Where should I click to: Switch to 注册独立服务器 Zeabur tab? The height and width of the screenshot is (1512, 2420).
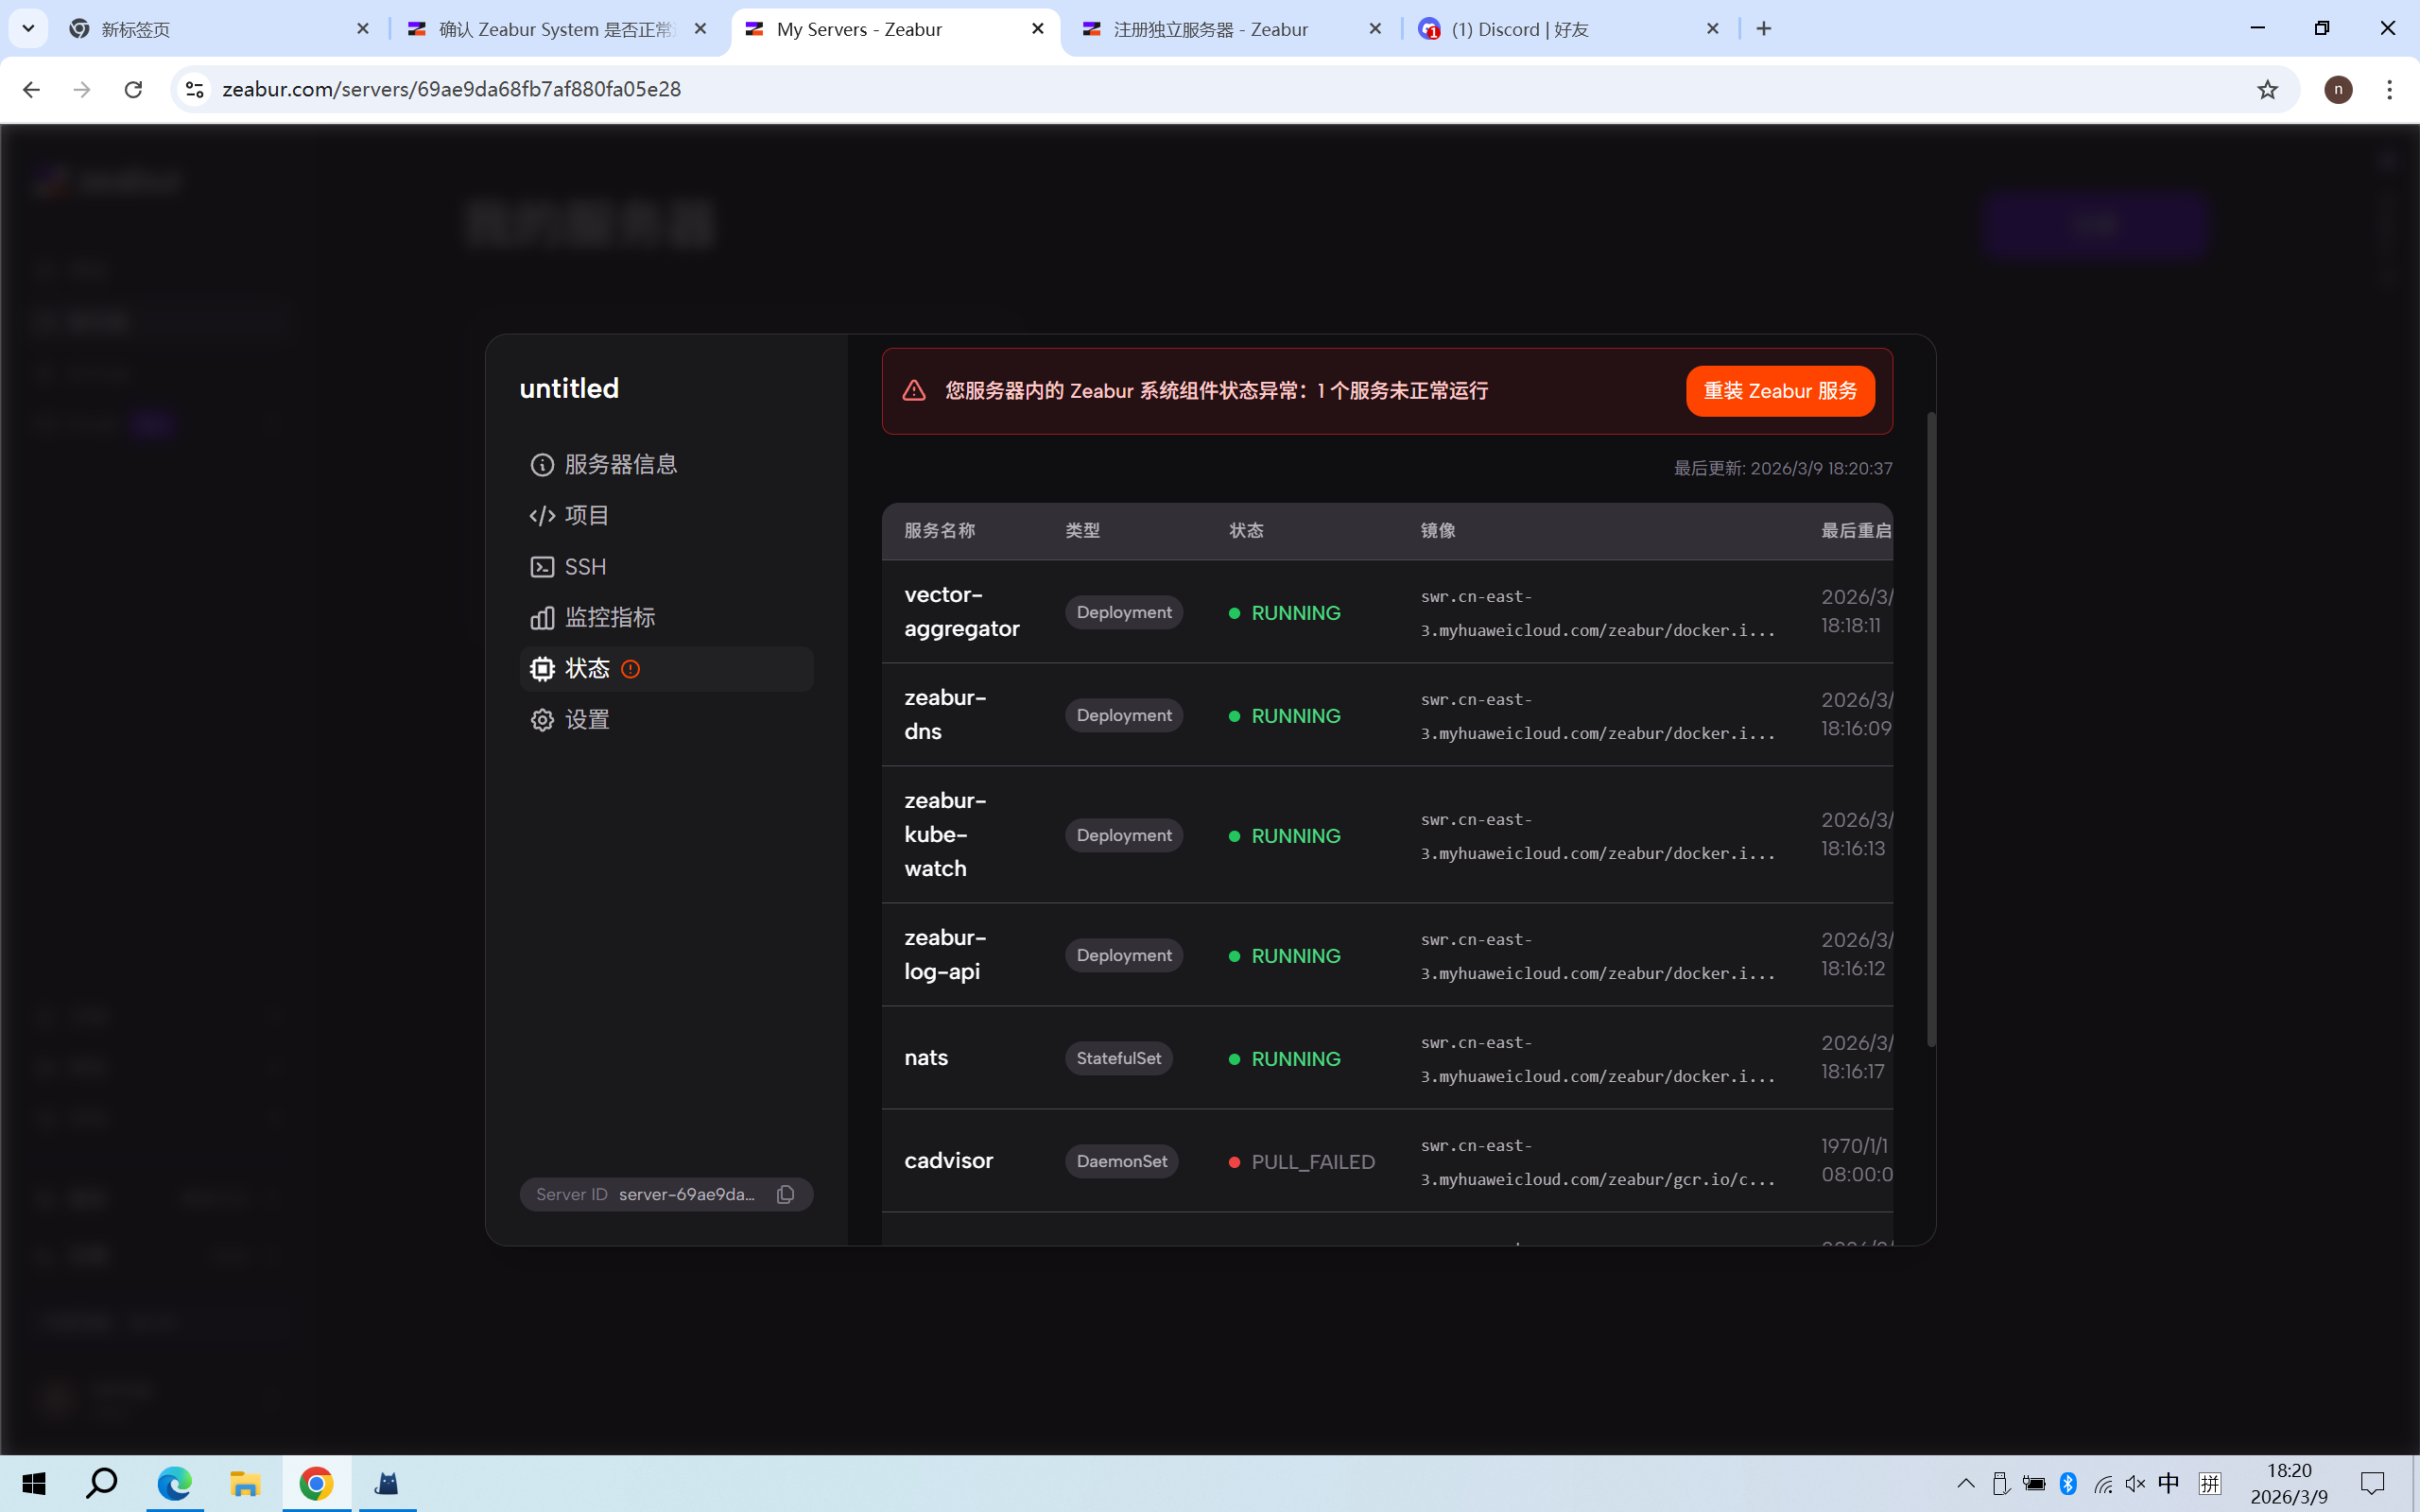click(1210, 29)
